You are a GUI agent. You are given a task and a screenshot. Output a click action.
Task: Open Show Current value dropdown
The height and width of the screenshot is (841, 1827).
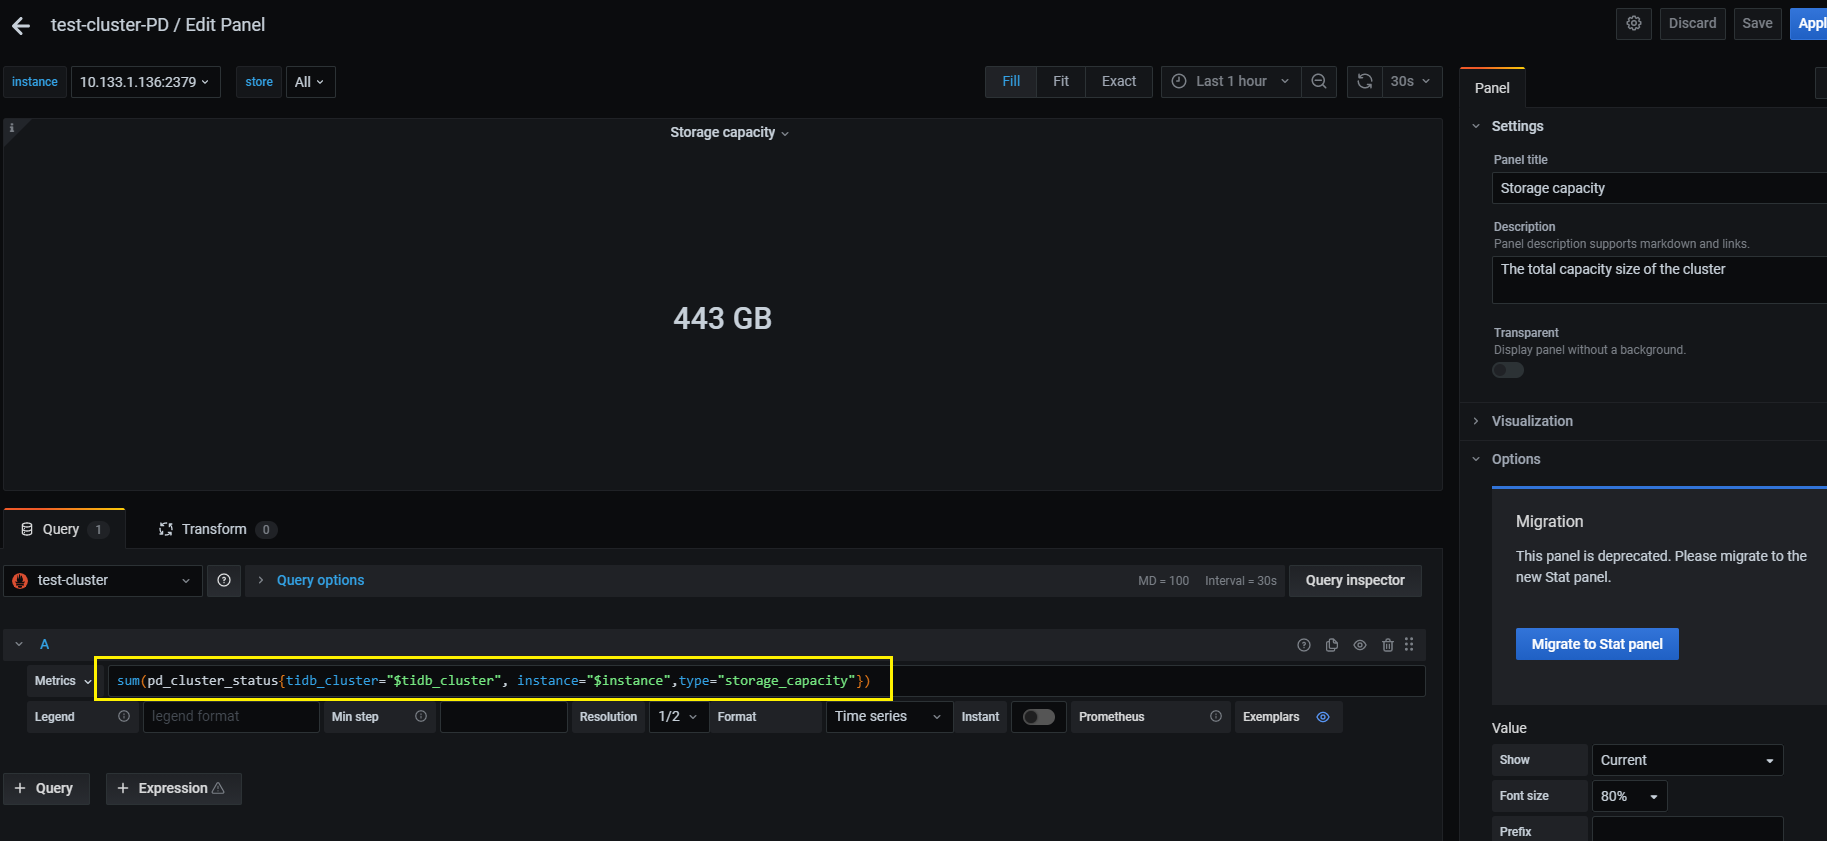pyautogui.click(x=1687, y=760)
